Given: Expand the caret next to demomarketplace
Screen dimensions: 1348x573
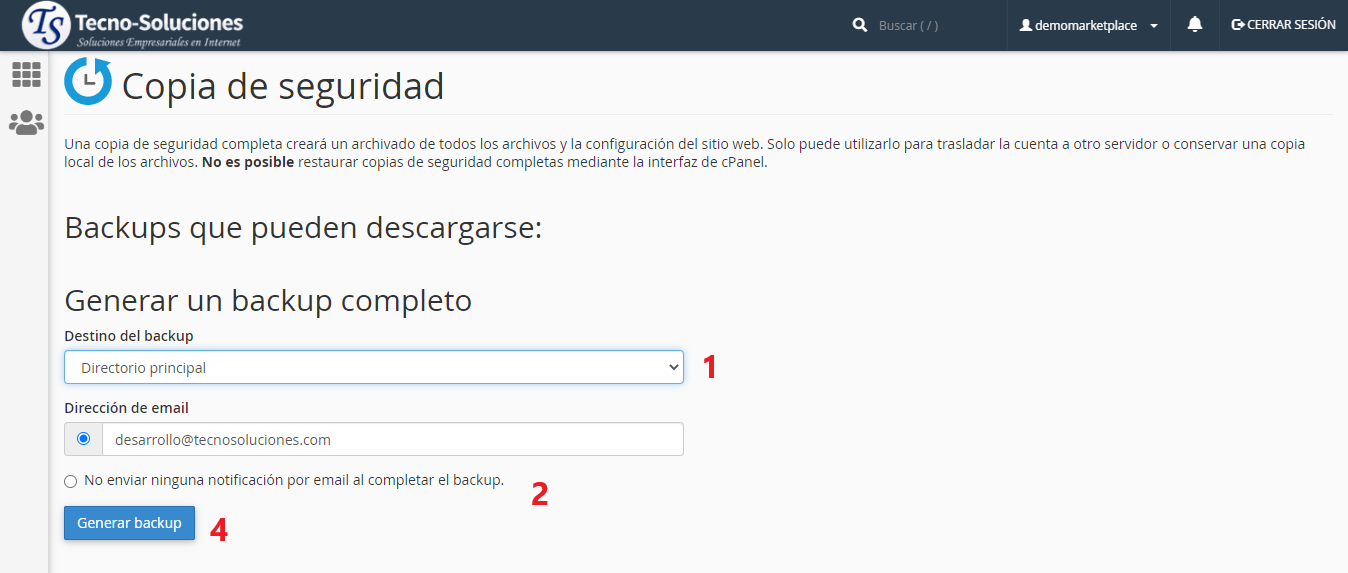Looking at the screenshot, I should 1154,26.
